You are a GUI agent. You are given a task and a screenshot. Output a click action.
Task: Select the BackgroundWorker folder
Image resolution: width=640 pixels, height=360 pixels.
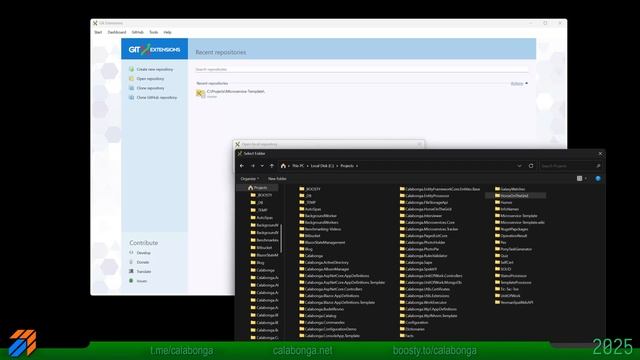click(318, 216)
